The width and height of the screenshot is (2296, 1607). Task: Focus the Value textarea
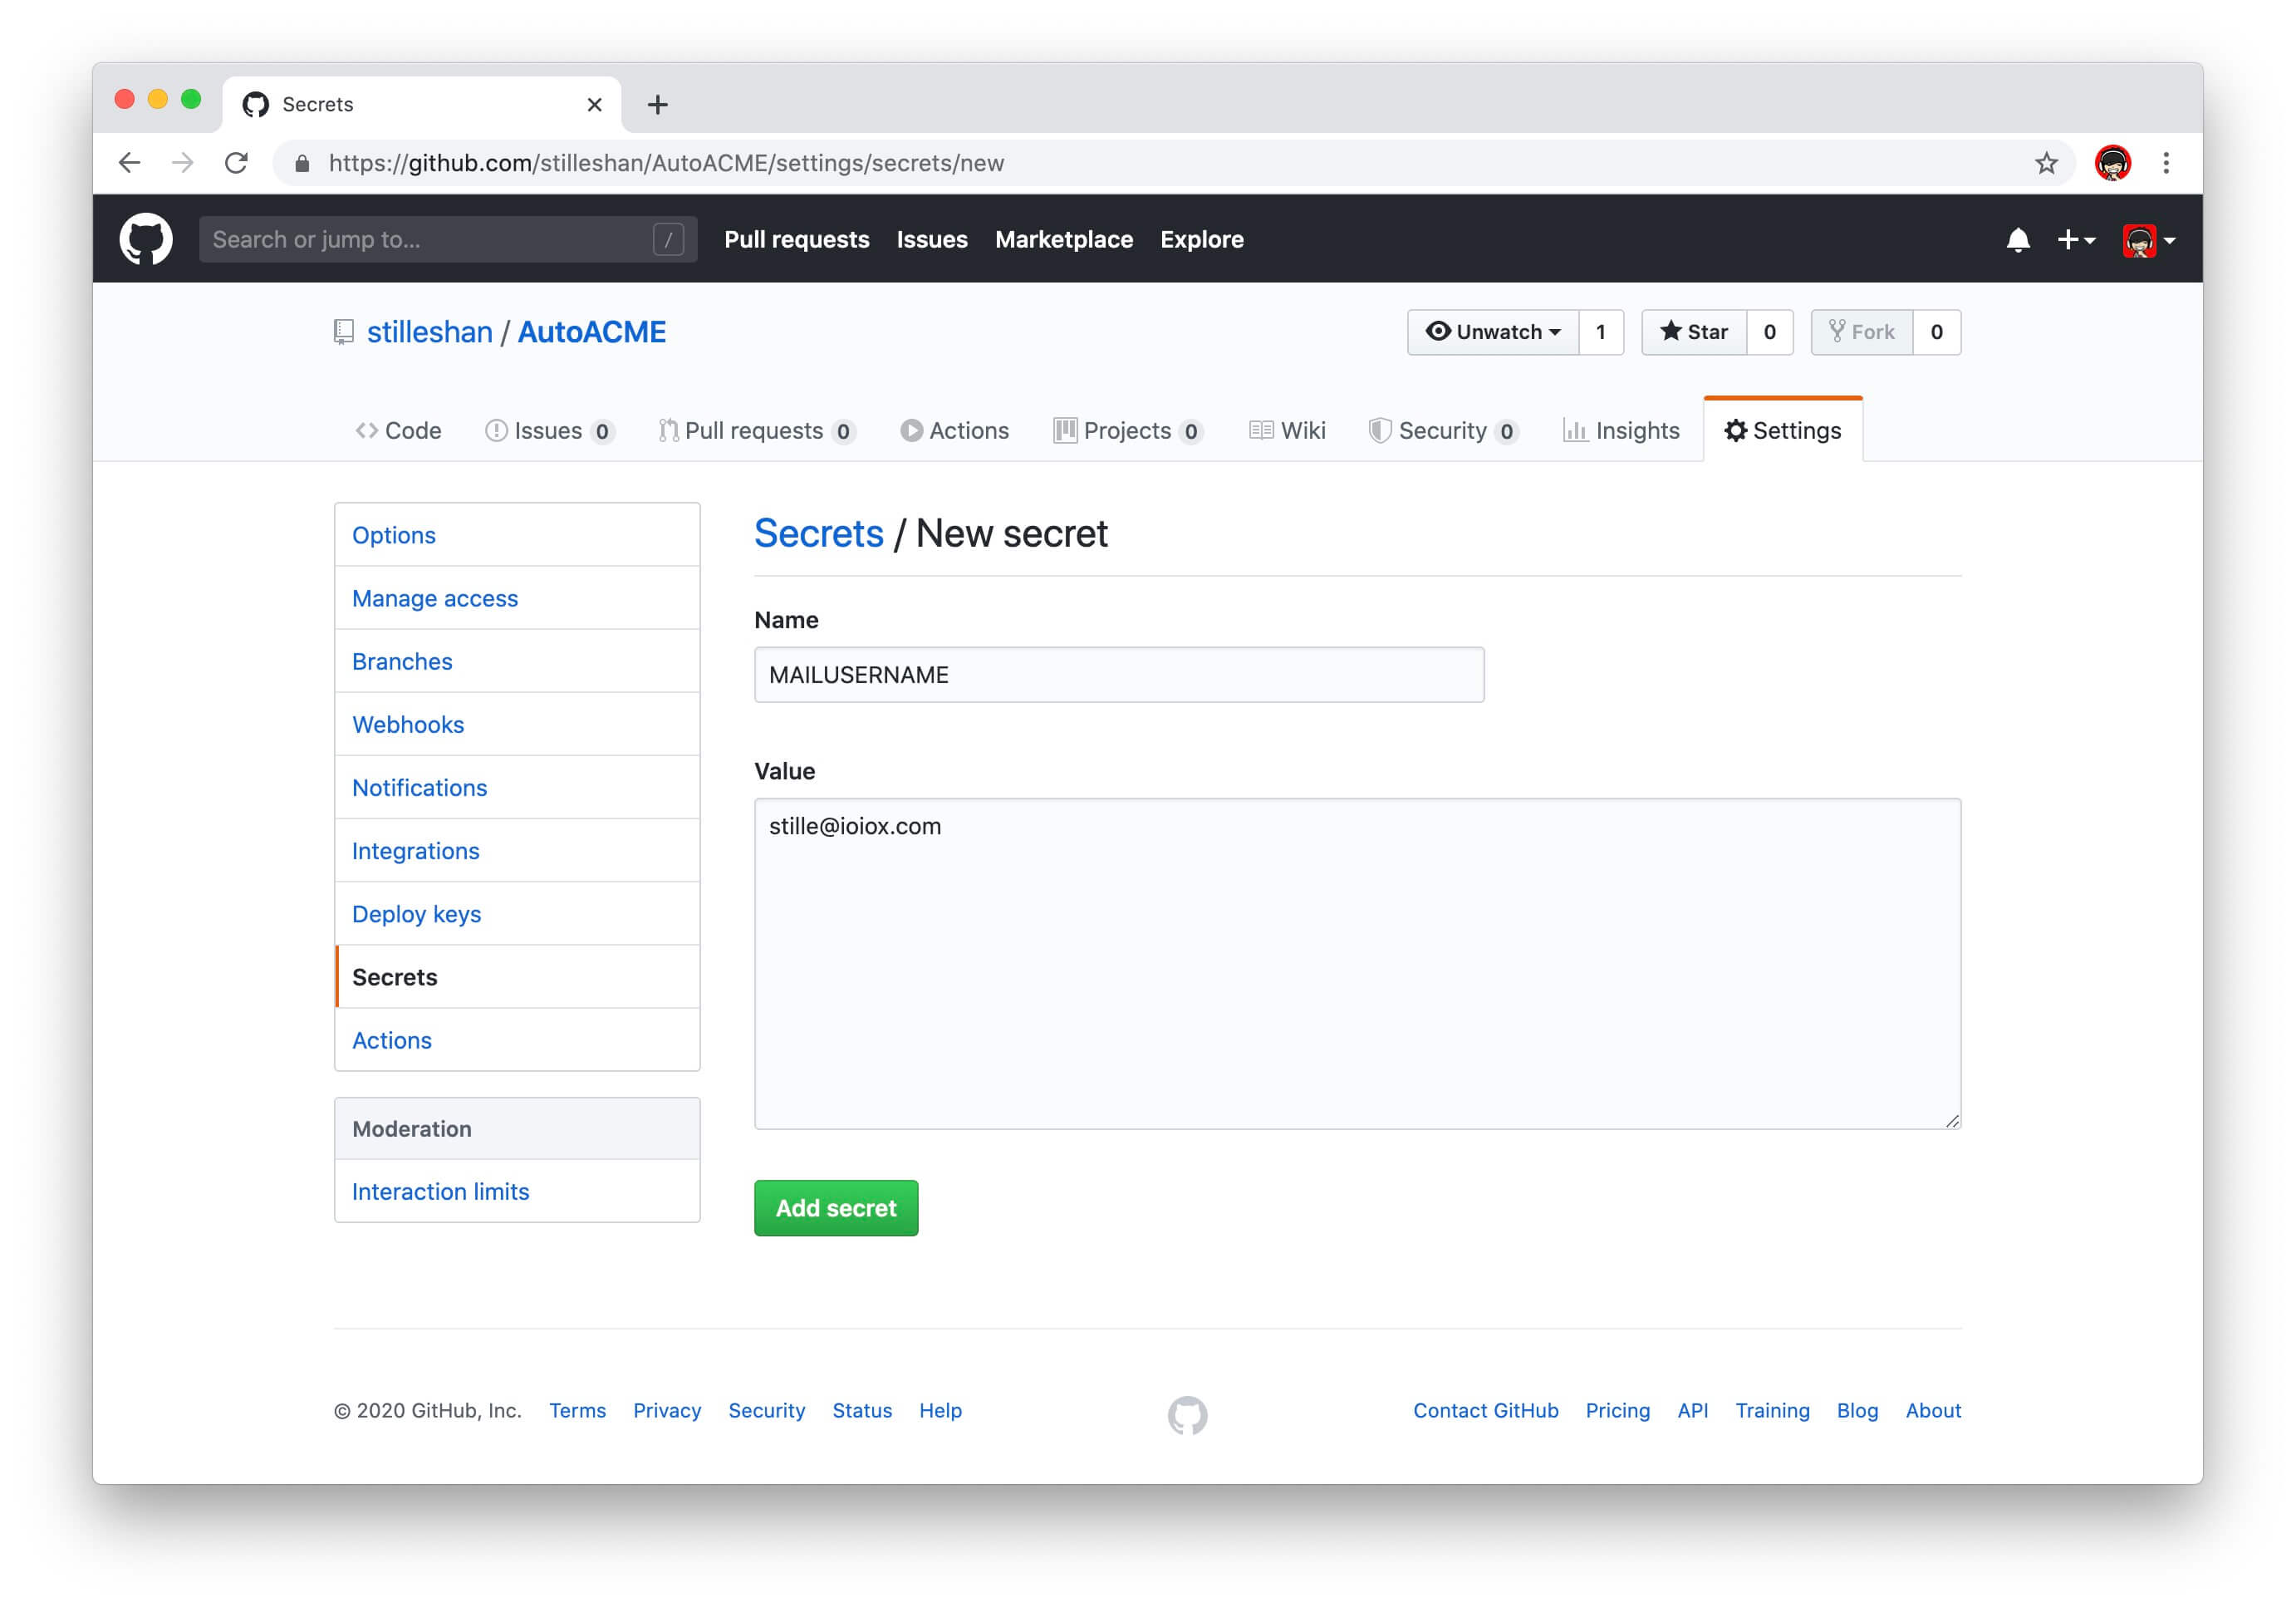(x=1357, y=963)
